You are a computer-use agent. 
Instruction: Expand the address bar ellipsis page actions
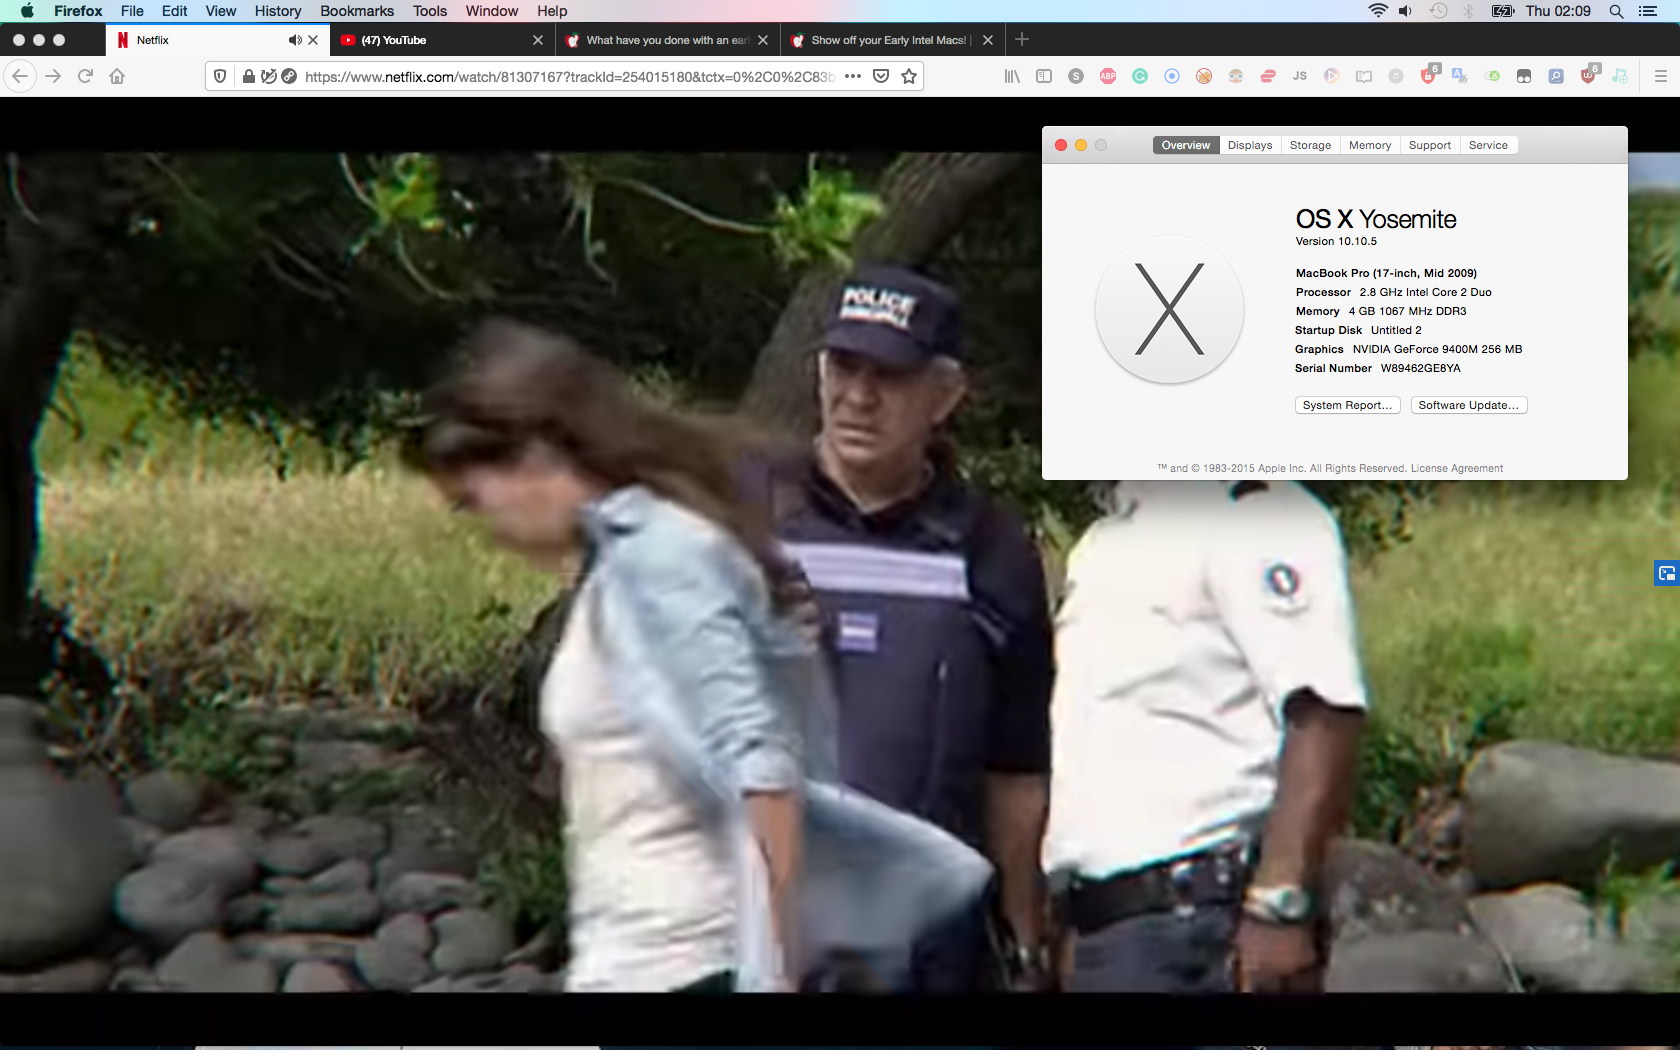853,76
